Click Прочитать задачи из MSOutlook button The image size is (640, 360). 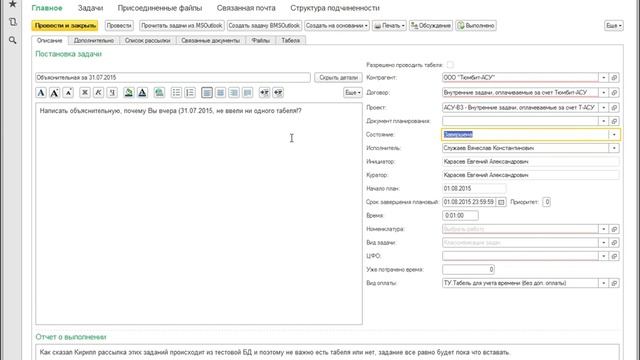182,25
